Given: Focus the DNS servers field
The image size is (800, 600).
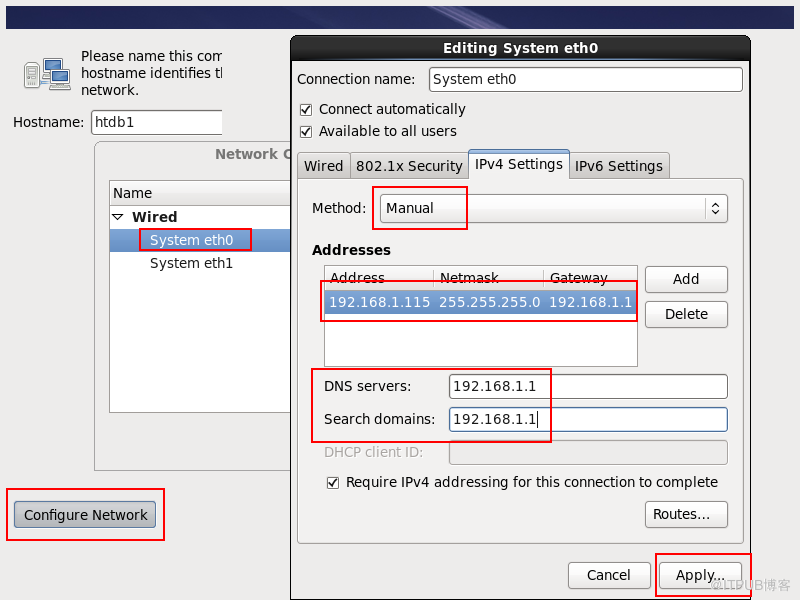Looking at the screenshot, I should 587,386.
